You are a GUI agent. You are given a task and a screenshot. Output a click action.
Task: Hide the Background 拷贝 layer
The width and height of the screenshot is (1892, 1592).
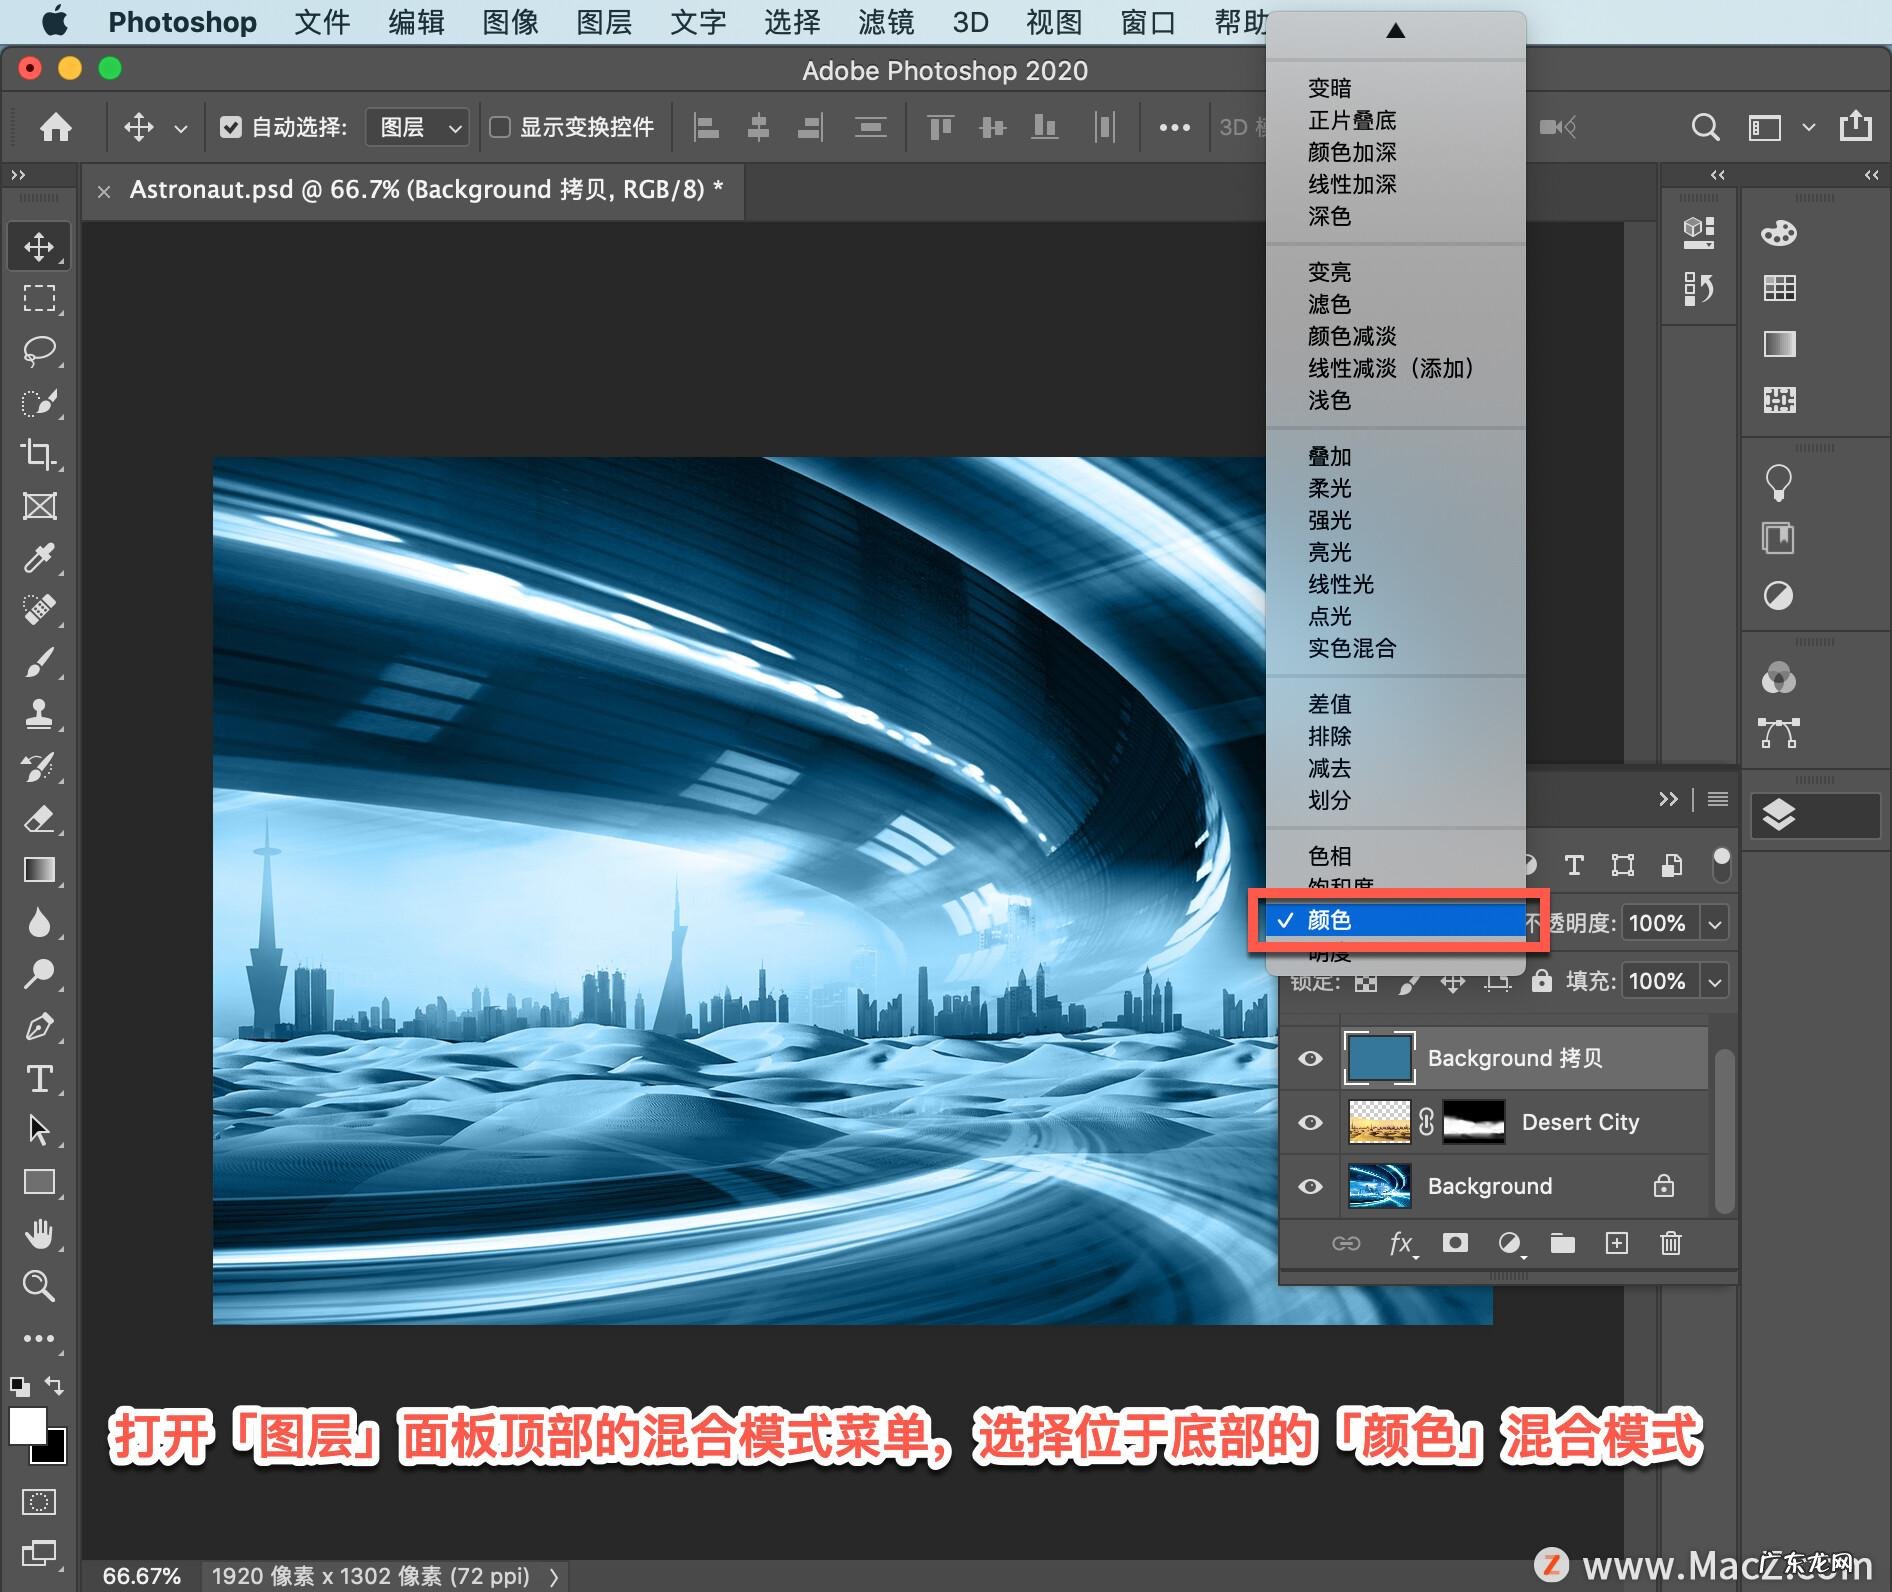(1310, 1058)
